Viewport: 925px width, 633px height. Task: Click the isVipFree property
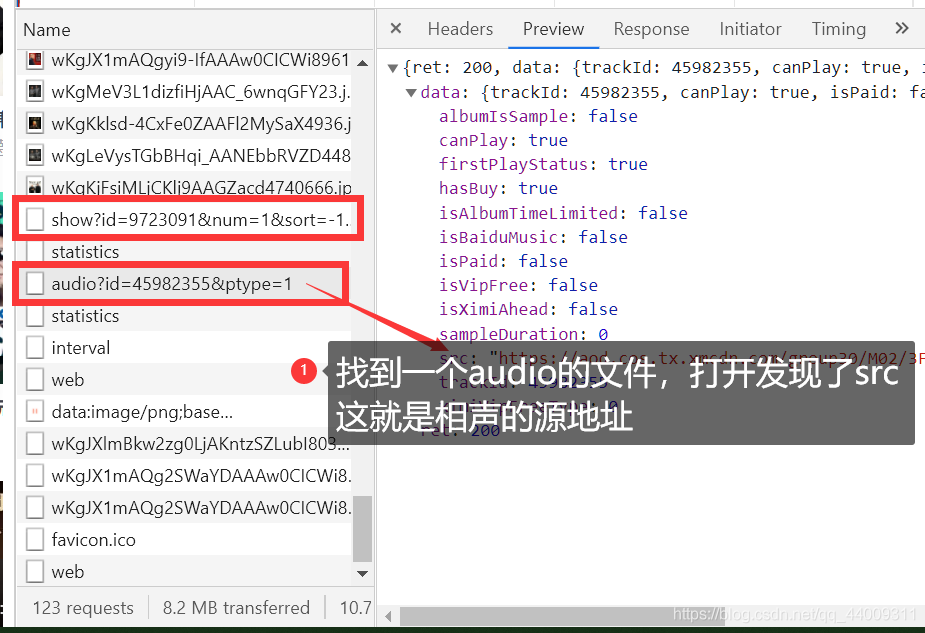click(x=518, y=286)
